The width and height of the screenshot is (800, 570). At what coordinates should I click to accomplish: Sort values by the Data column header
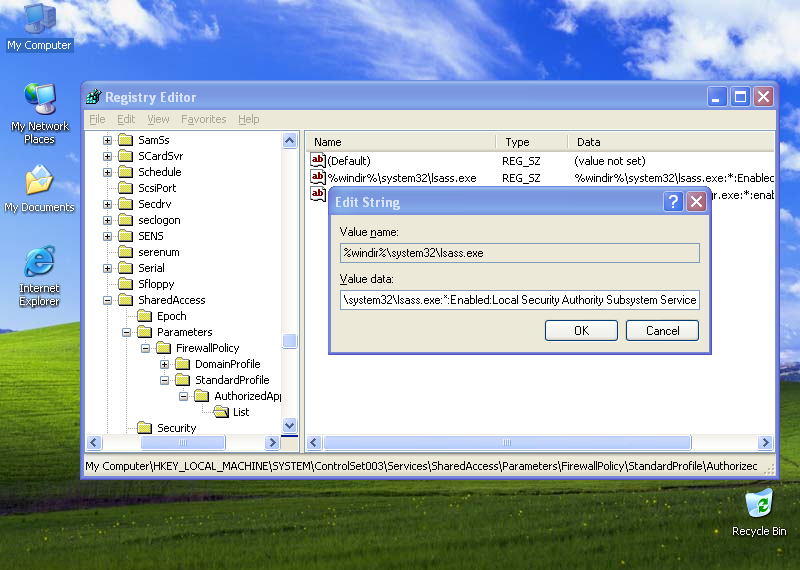pyautogui.click(x=671, y=142)
